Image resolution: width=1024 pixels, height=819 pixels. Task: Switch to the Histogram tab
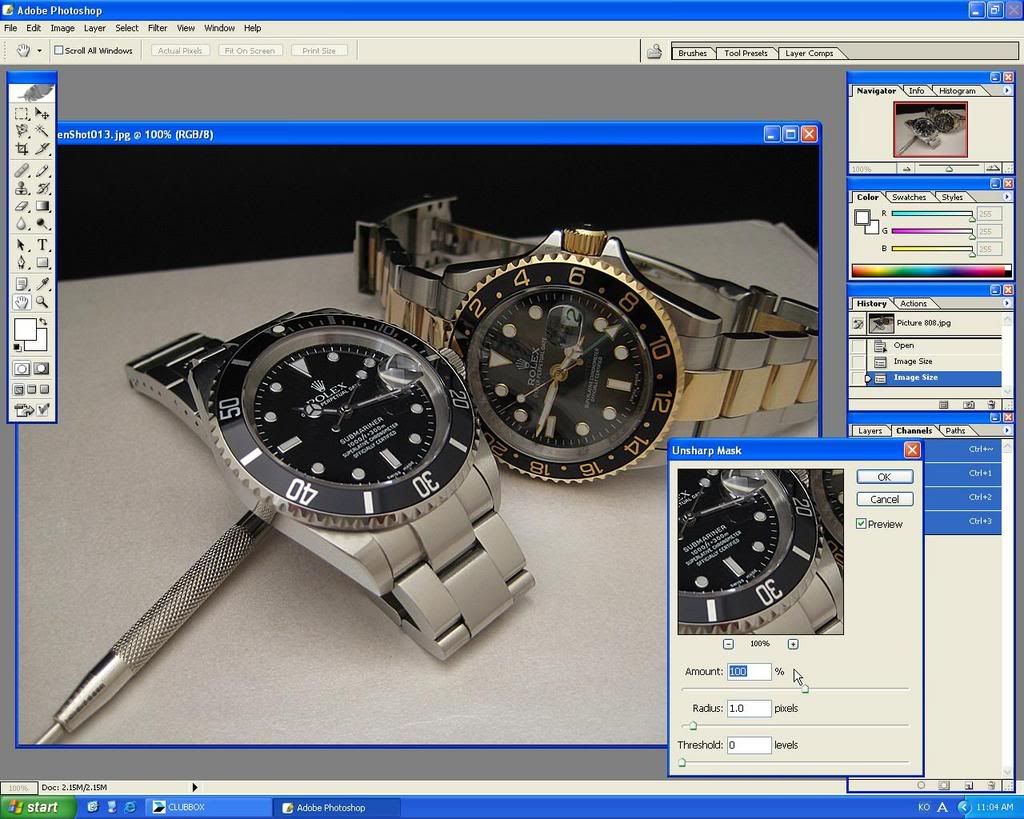[x=957, y=91]
